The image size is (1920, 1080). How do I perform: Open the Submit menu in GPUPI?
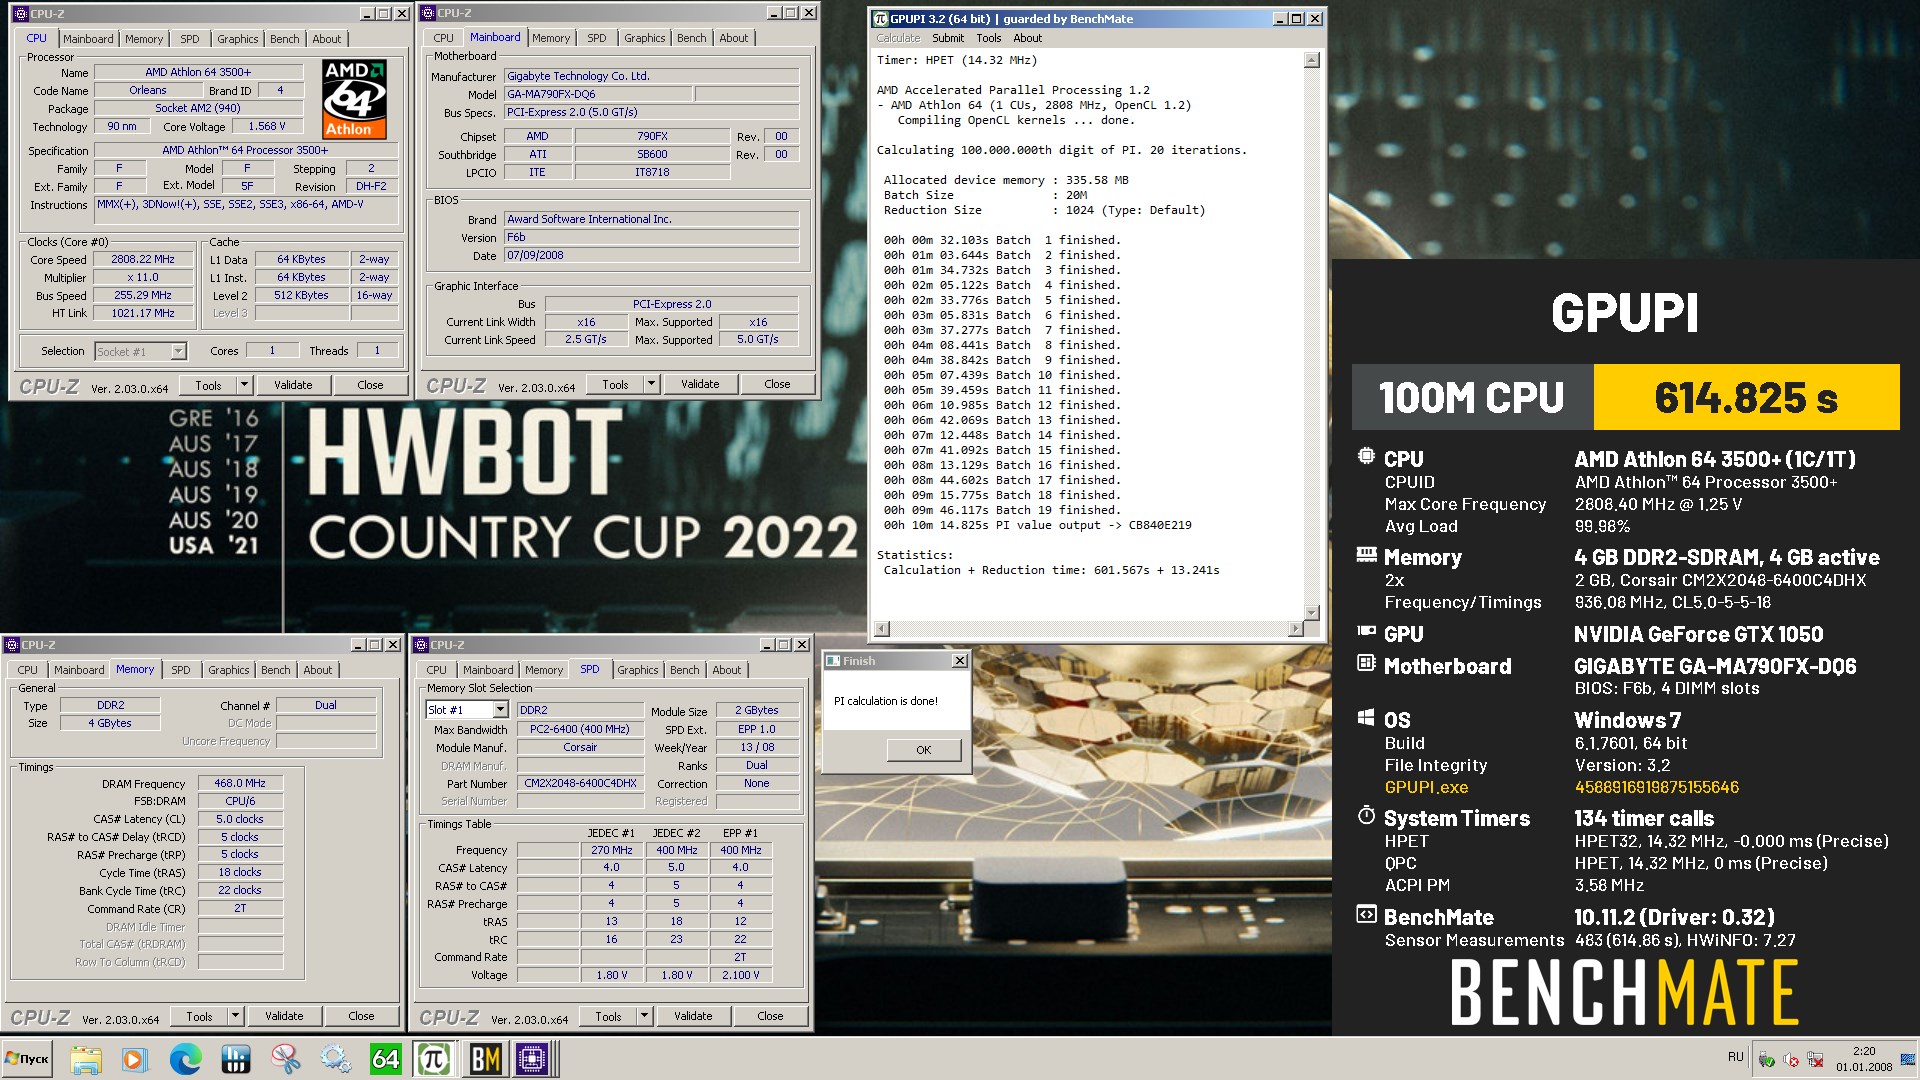click(948, 38)
